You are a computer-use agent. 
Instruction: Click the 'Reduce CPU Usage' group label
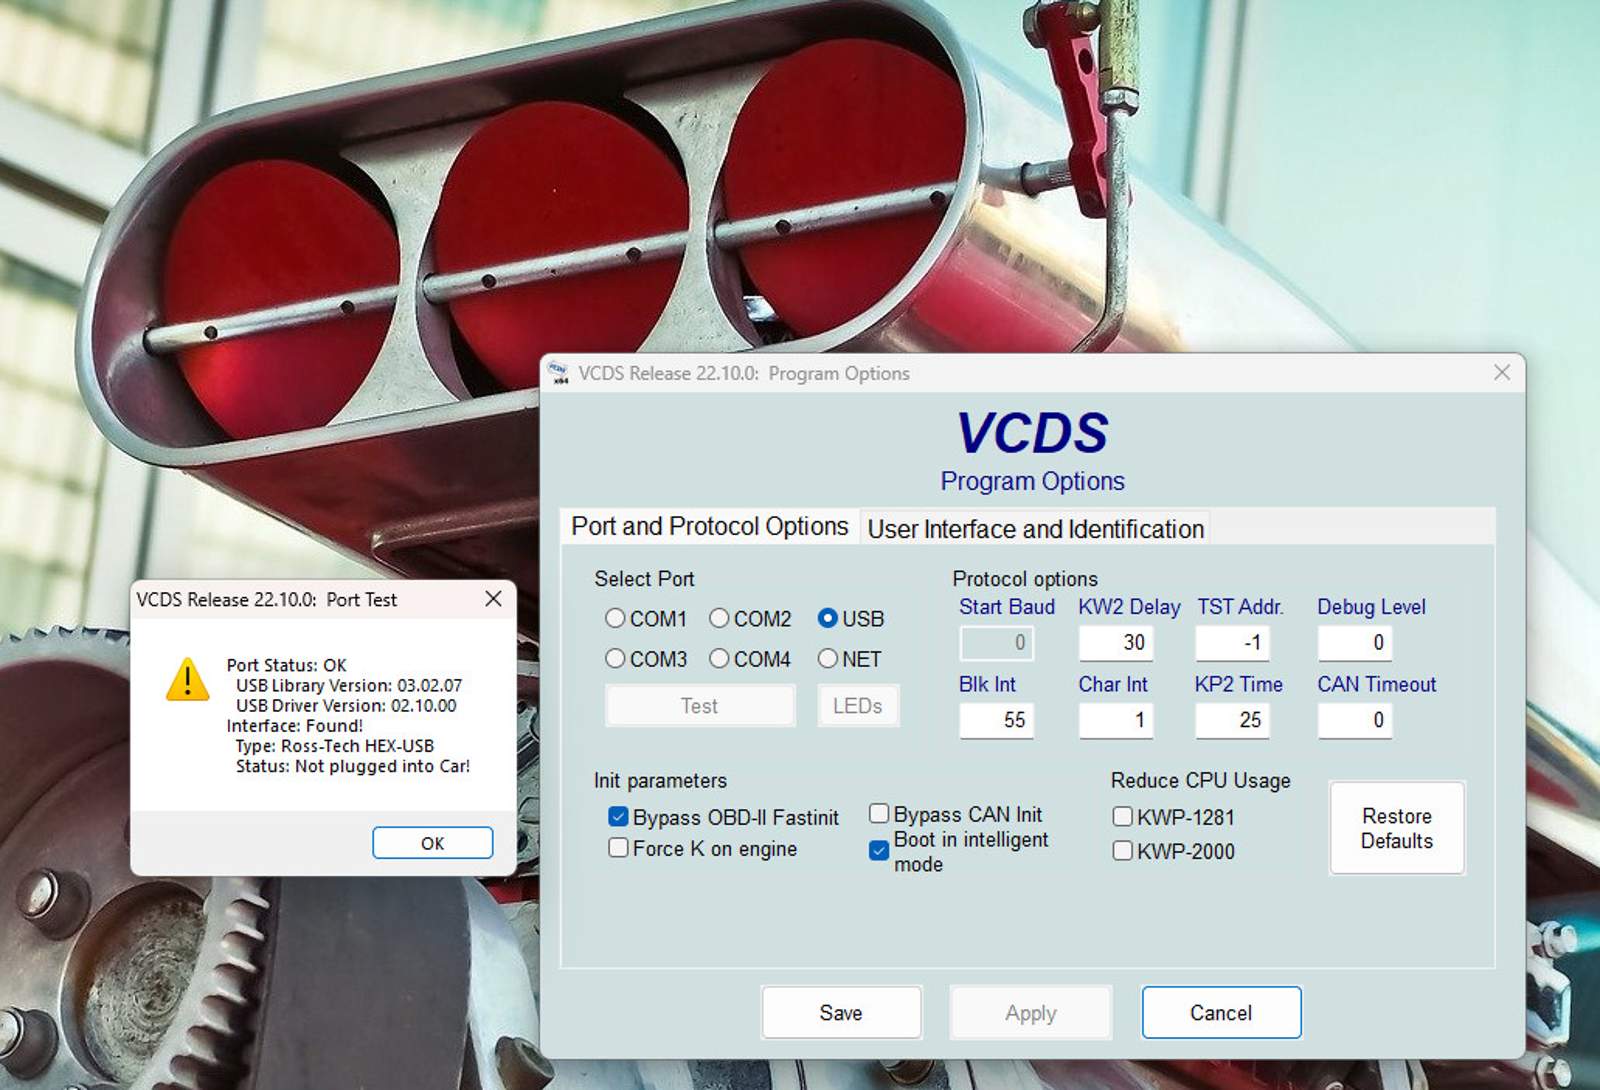(1200, 780)
